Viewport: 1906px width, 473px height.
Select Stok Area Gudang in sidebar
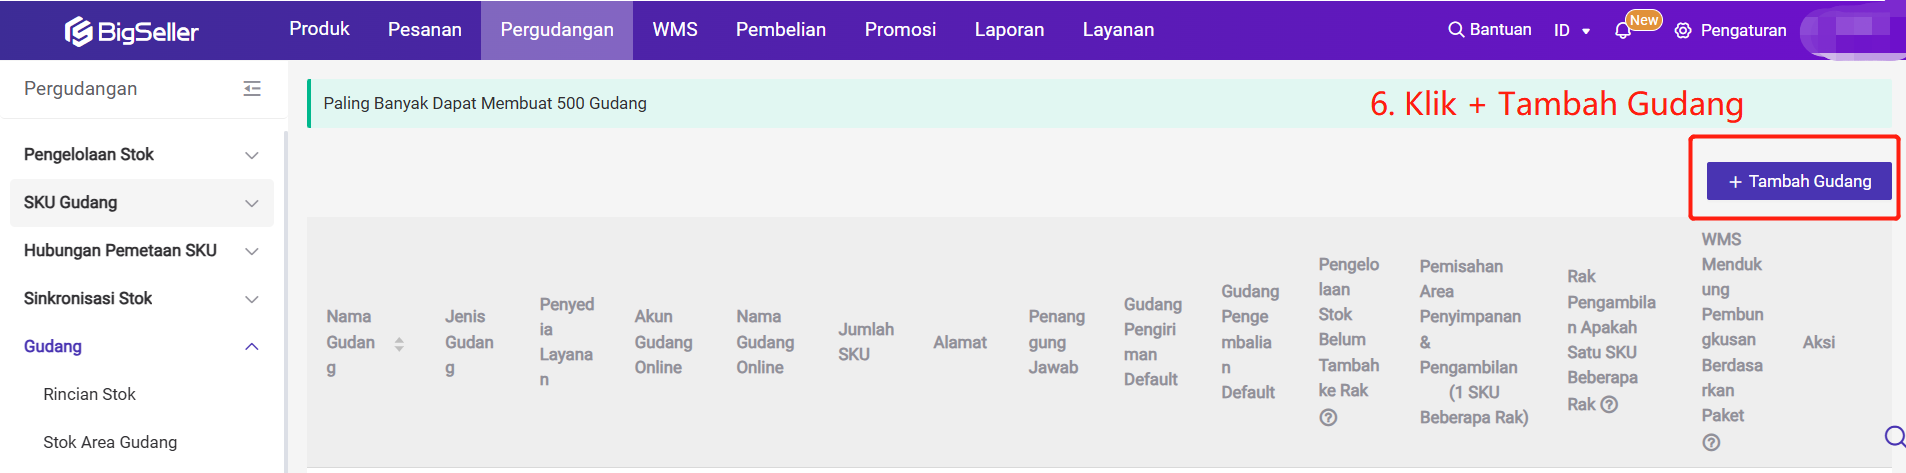(x=110, y=443)
